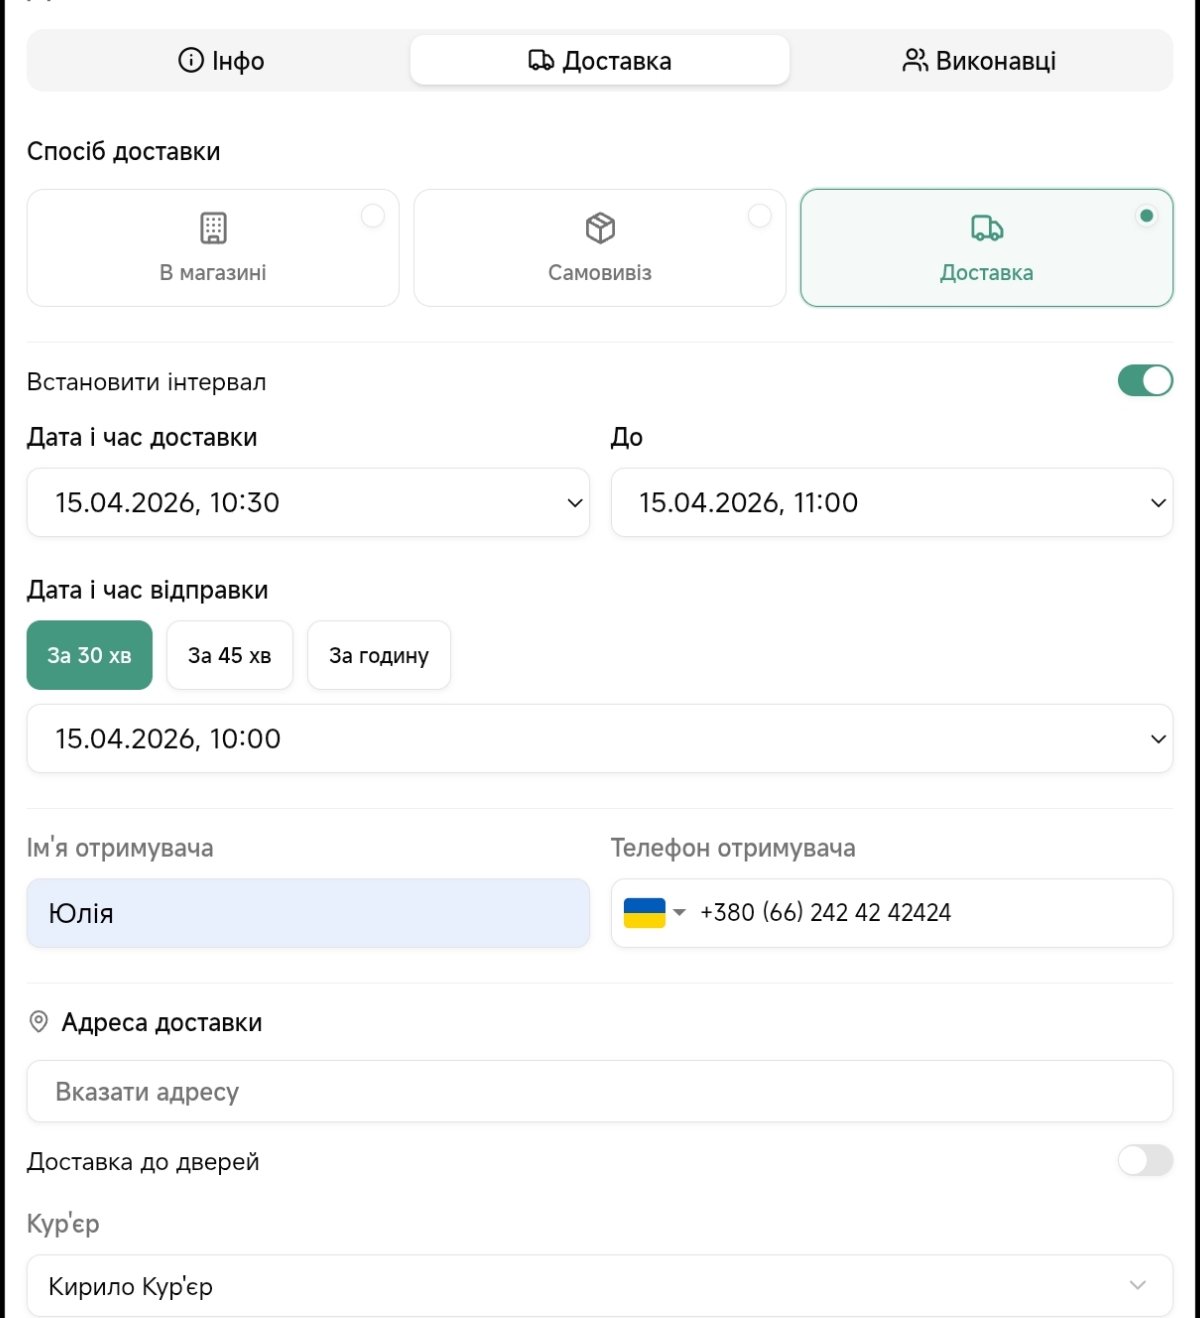Click the truck icon on the Доставка tab
This screenshot has width=1200, height=1318.
tap(540, 61)
